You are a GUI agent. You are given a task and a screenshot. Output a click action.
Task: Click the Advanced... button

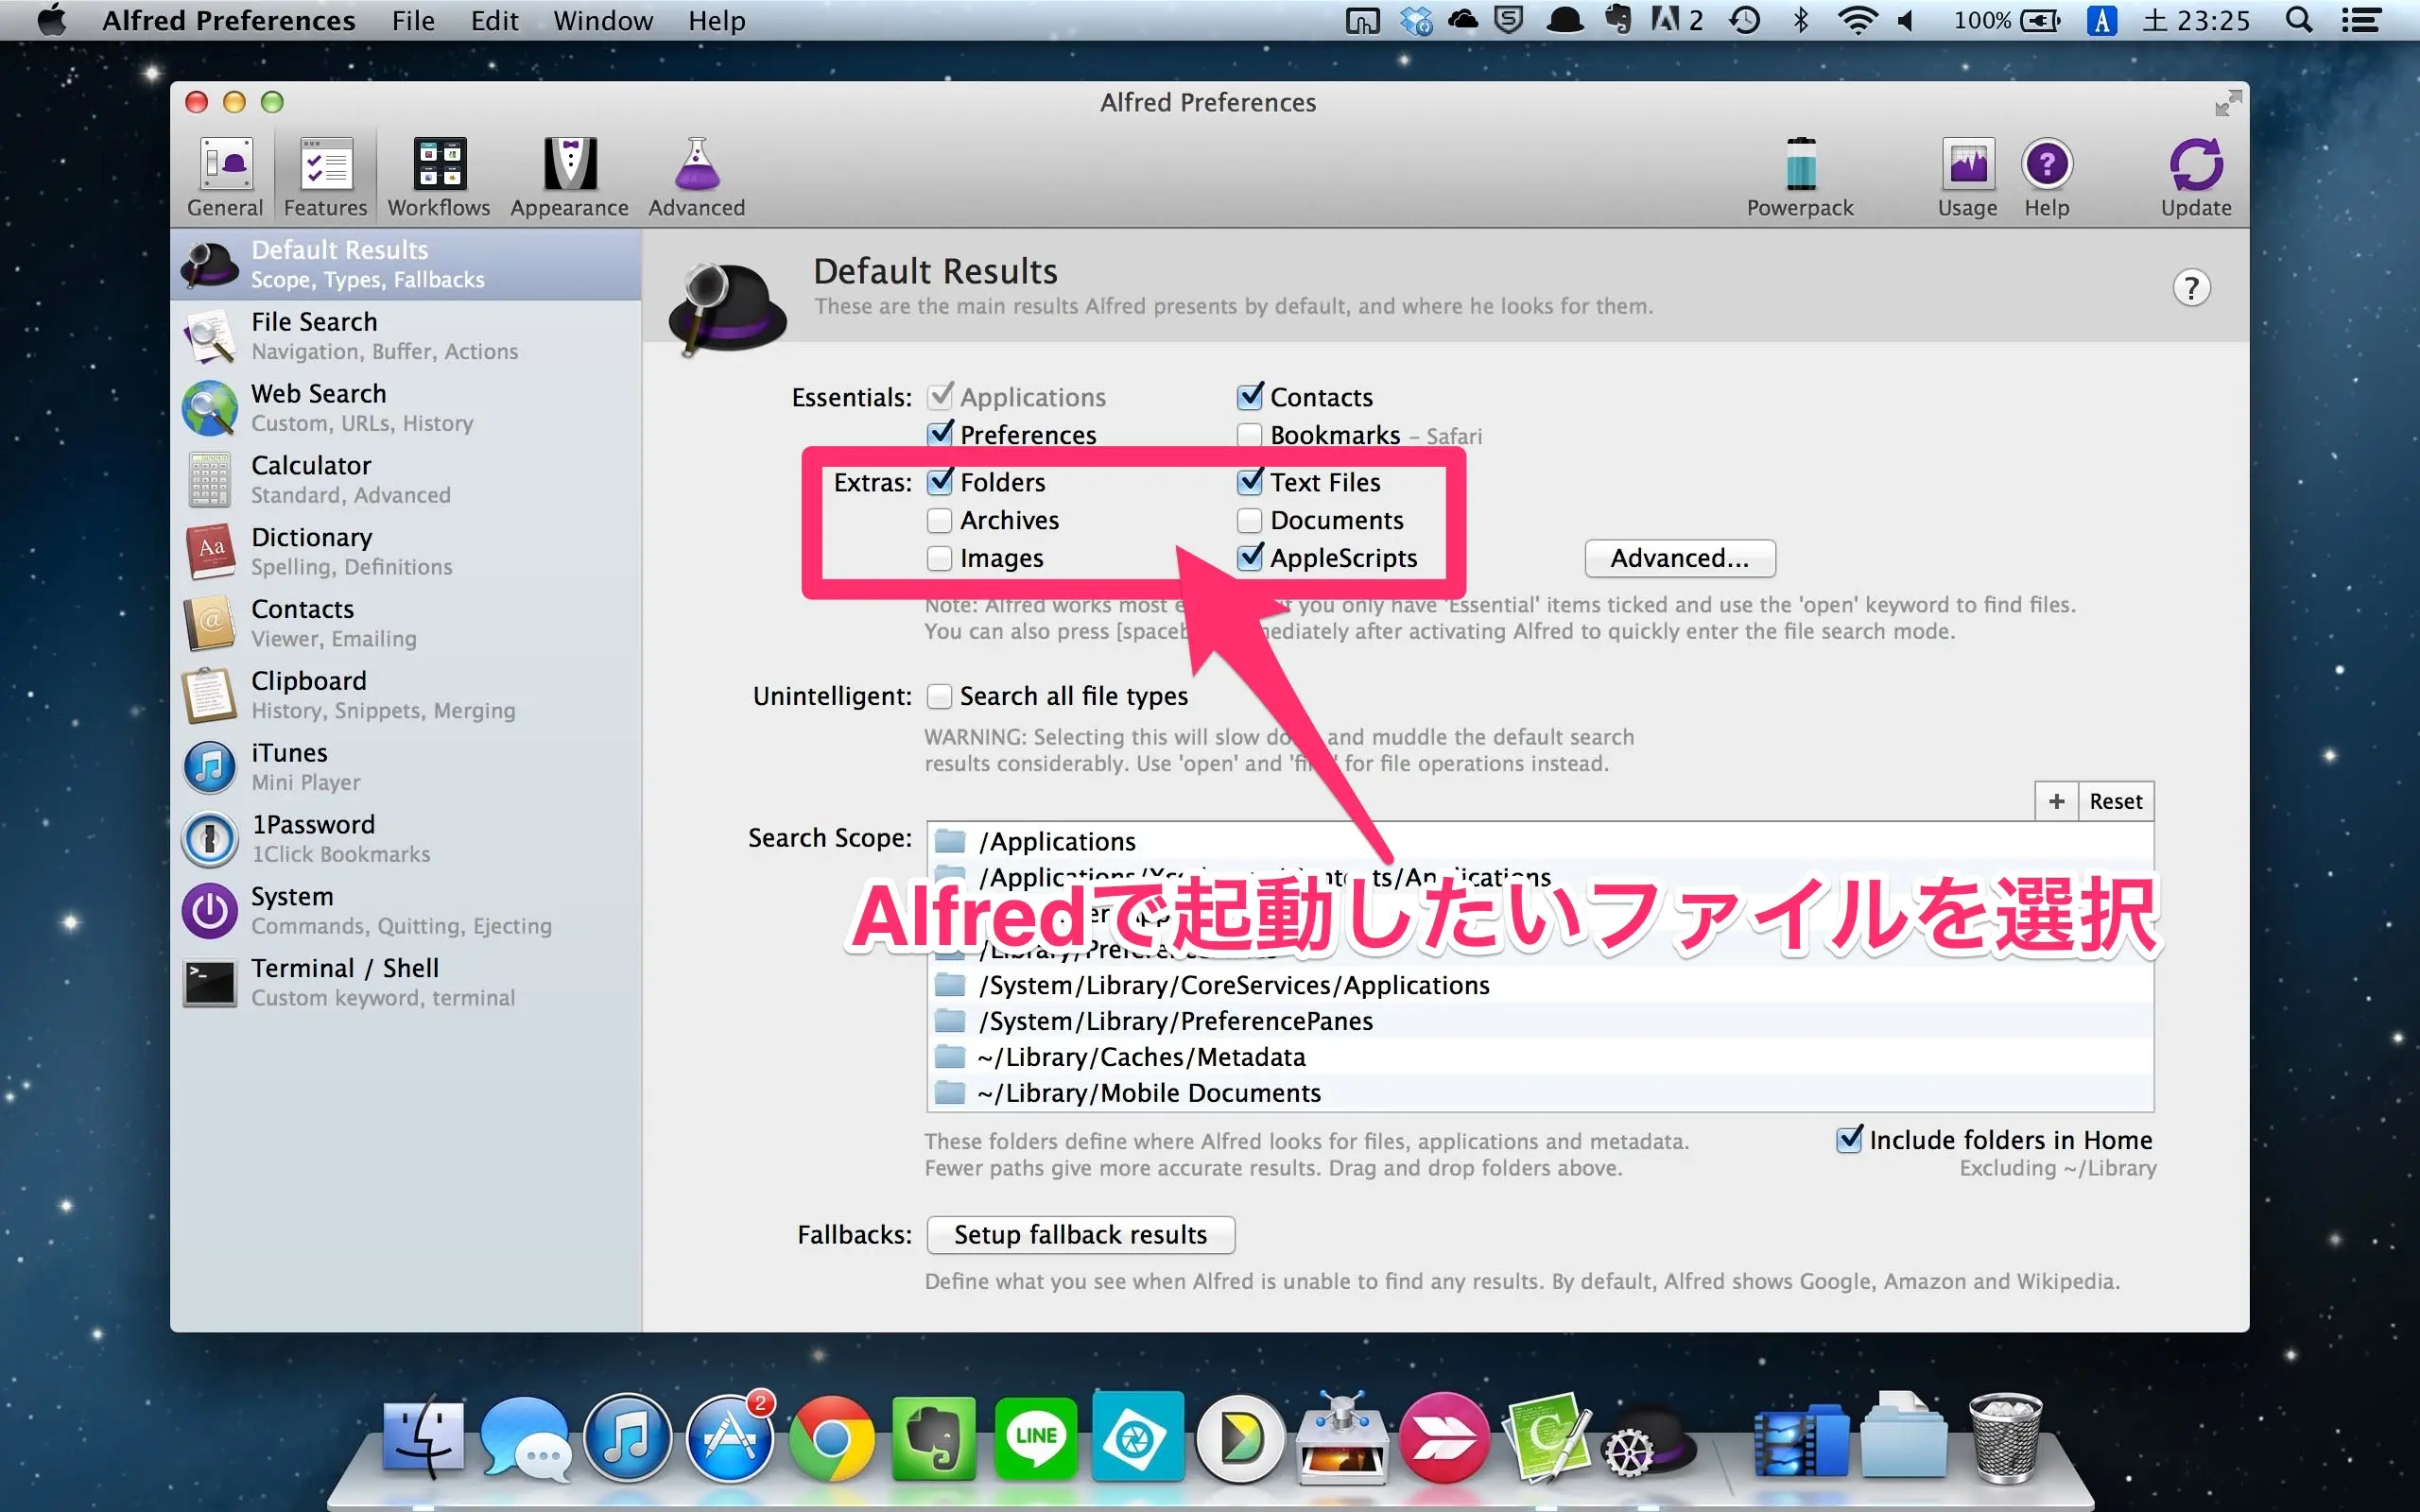pyautogui.click(x=1679, y=558)
